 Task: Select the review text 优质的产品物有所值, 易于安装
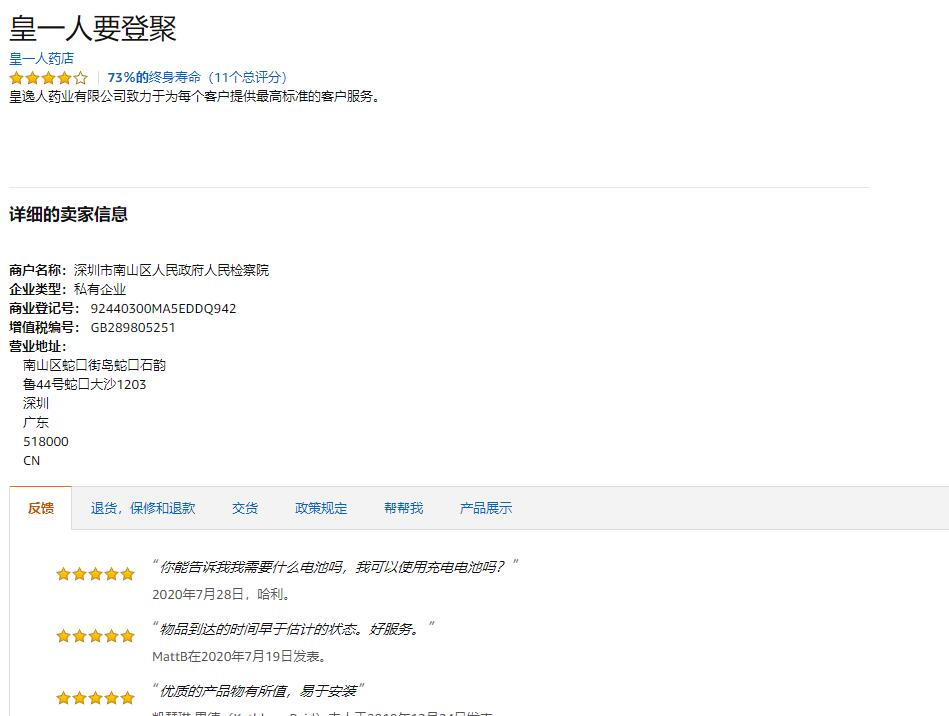258,691
